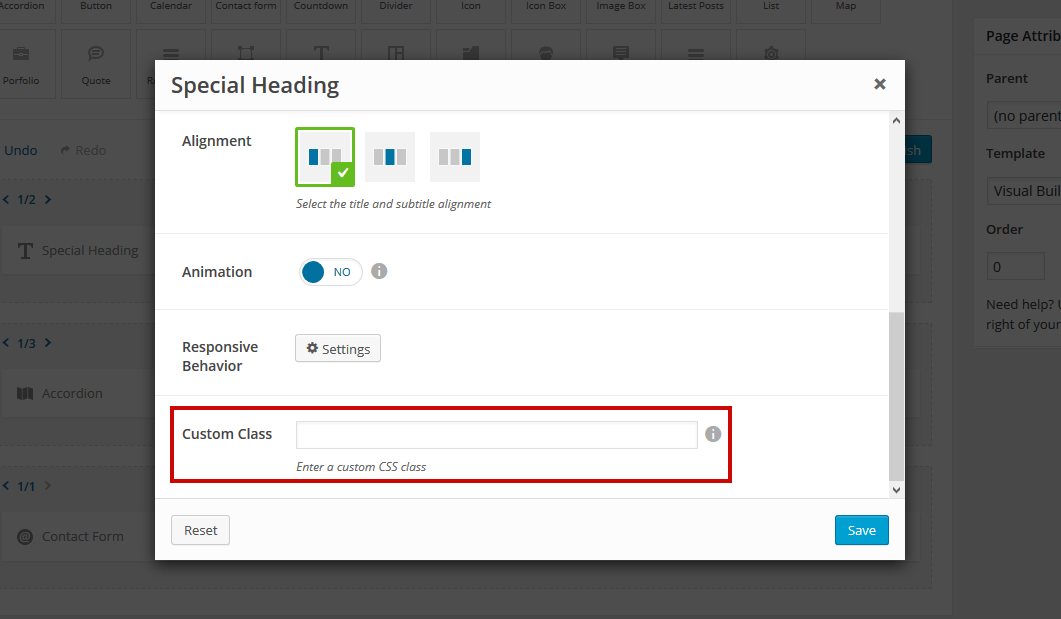1061x619 pixels.
Task: Open the Parent dropdown showing (no parent)
Action: point(1024,116)
